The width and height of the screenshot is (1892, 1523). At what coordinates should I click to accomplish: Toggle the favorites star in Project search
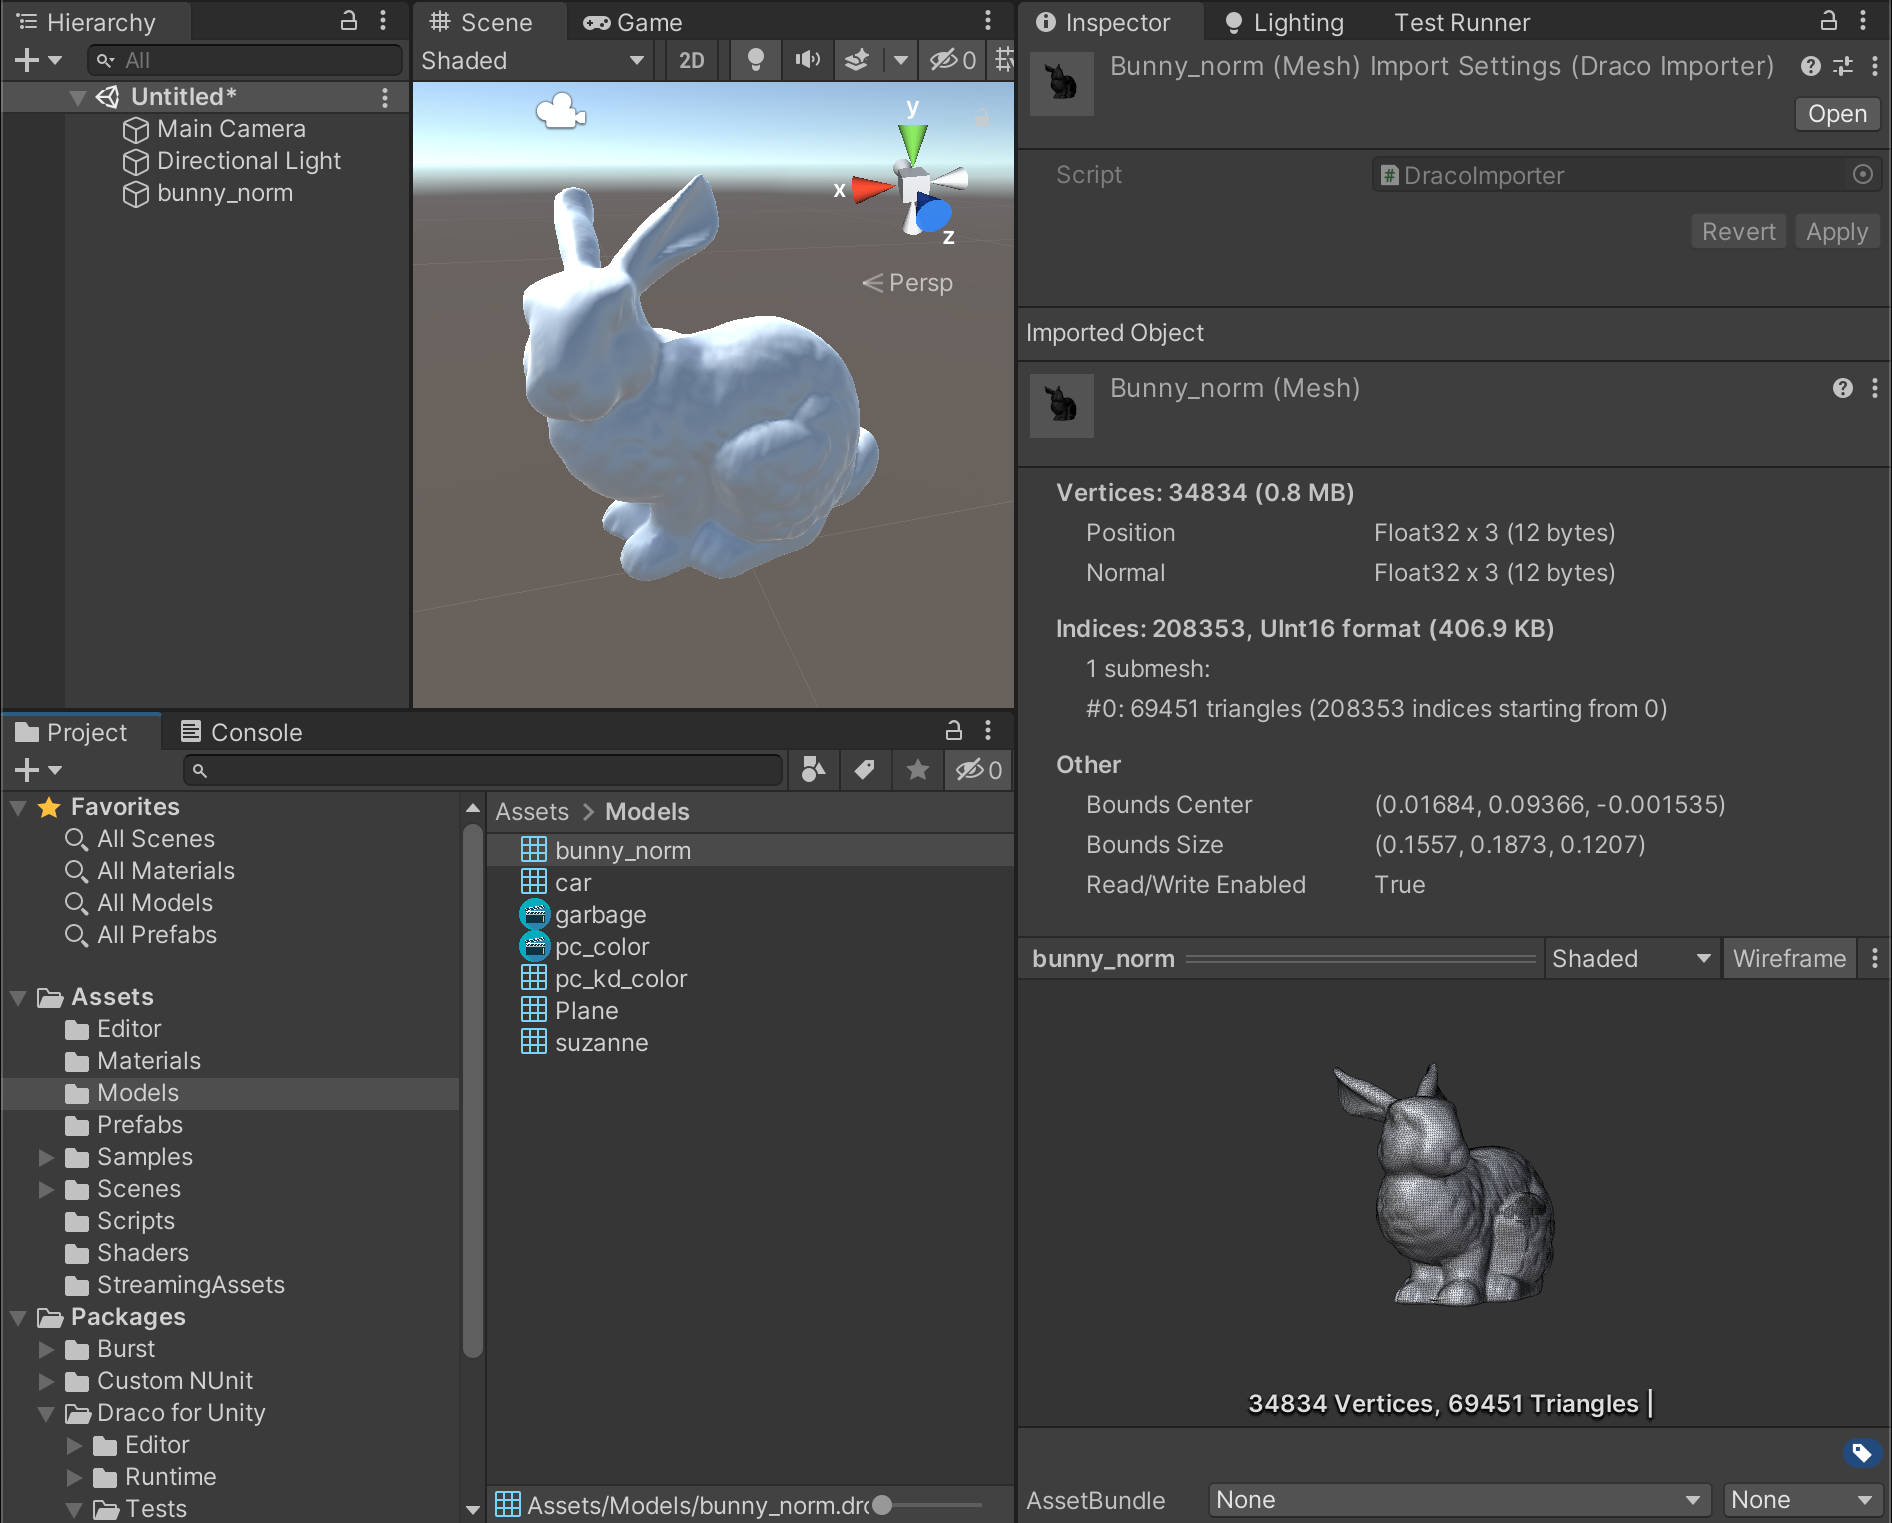click(x=917, y=770)
